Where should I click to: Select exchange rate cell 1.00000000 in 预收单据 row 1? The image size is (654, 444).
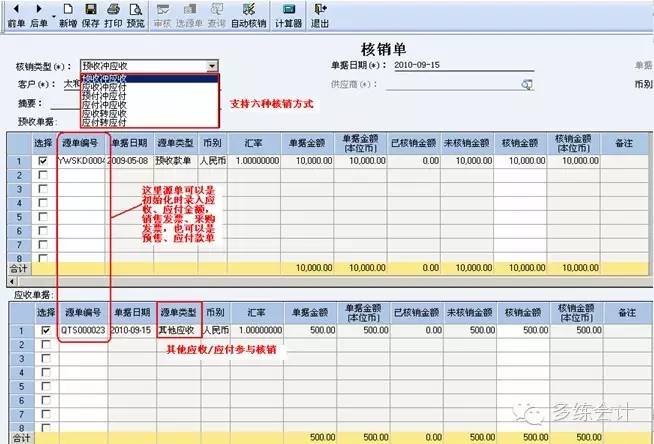point(254,161)
